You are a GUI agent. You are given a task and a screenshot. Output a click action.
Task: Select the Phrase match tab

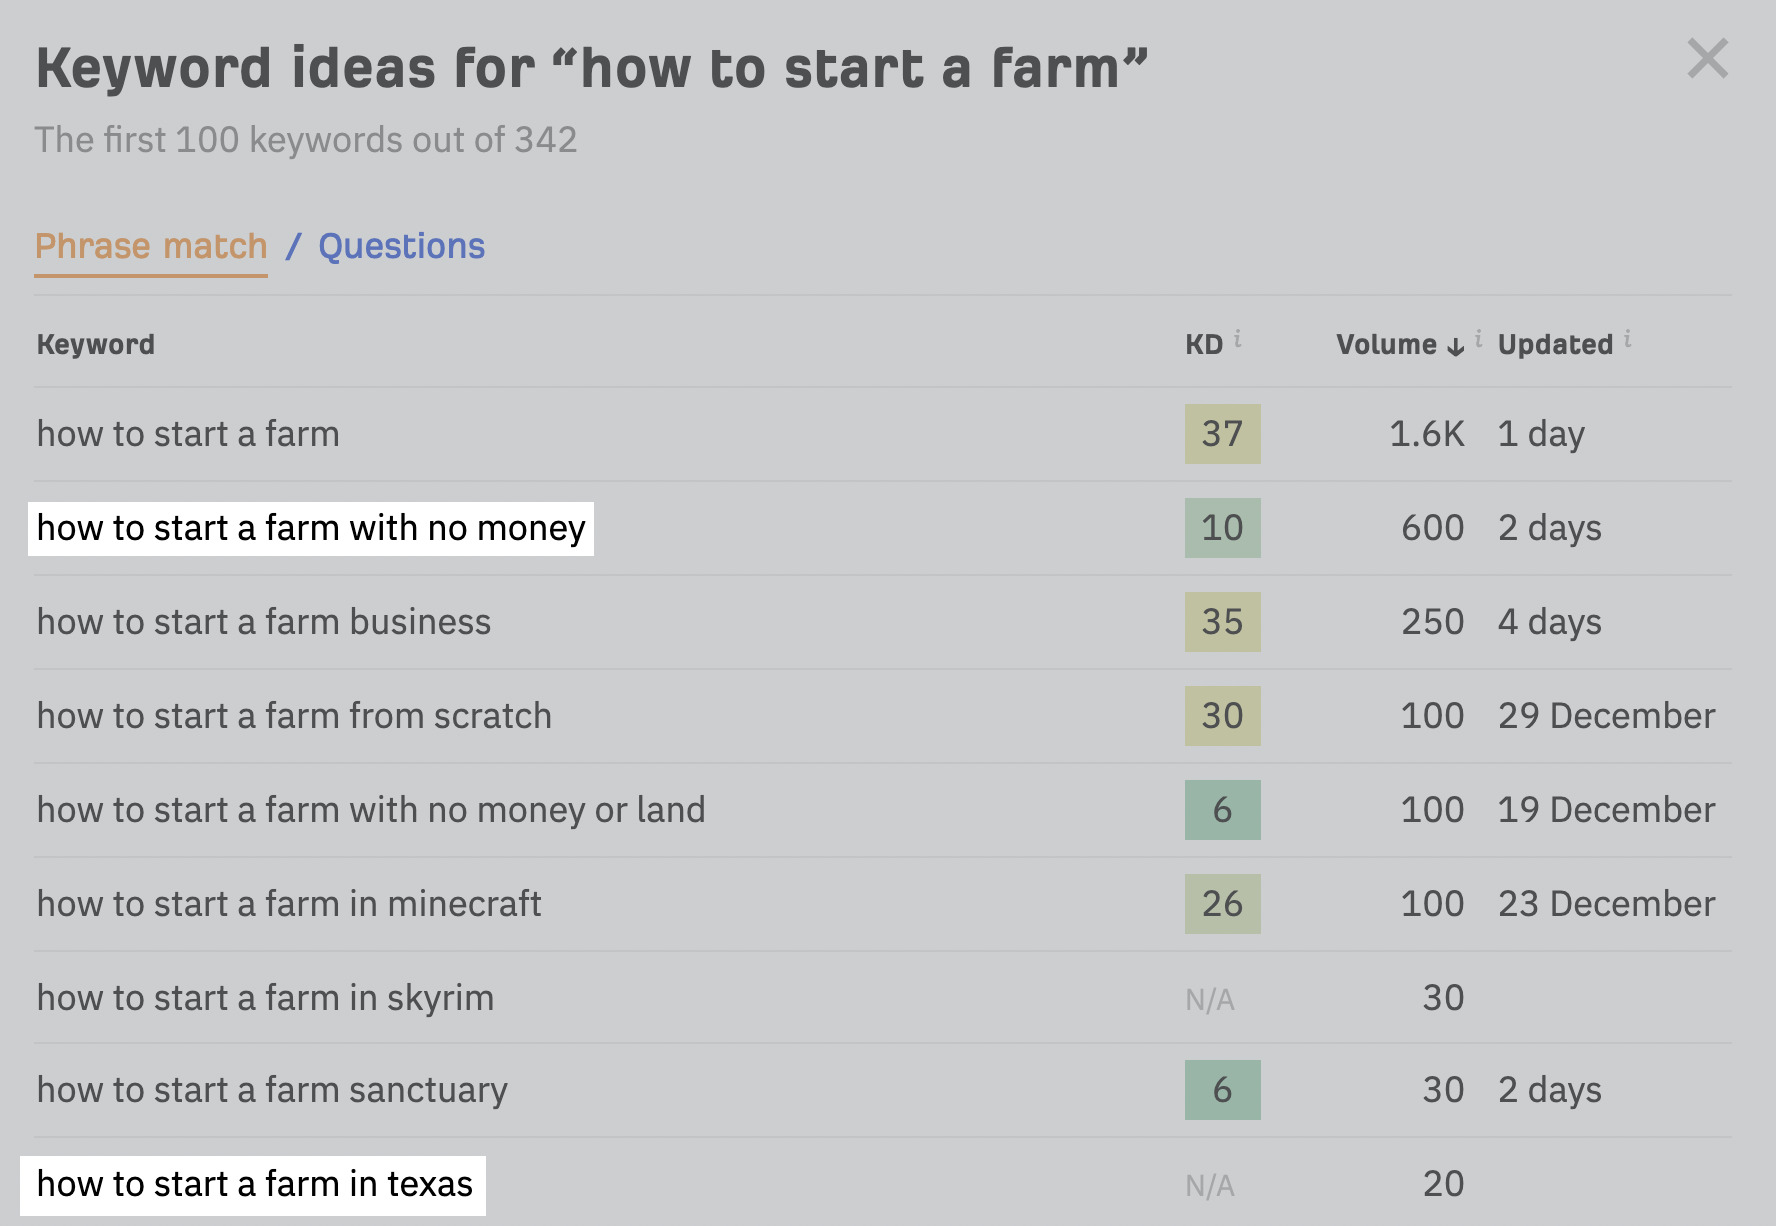click(x=150, y=245)
